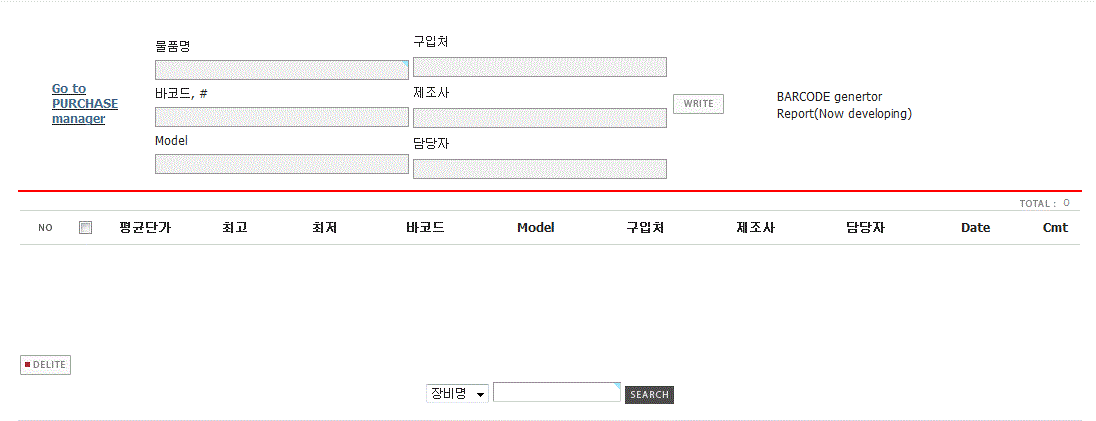This screenshot has width=1096, height=421.
Task: Click the SEARCH button
Action: point(649,394)
